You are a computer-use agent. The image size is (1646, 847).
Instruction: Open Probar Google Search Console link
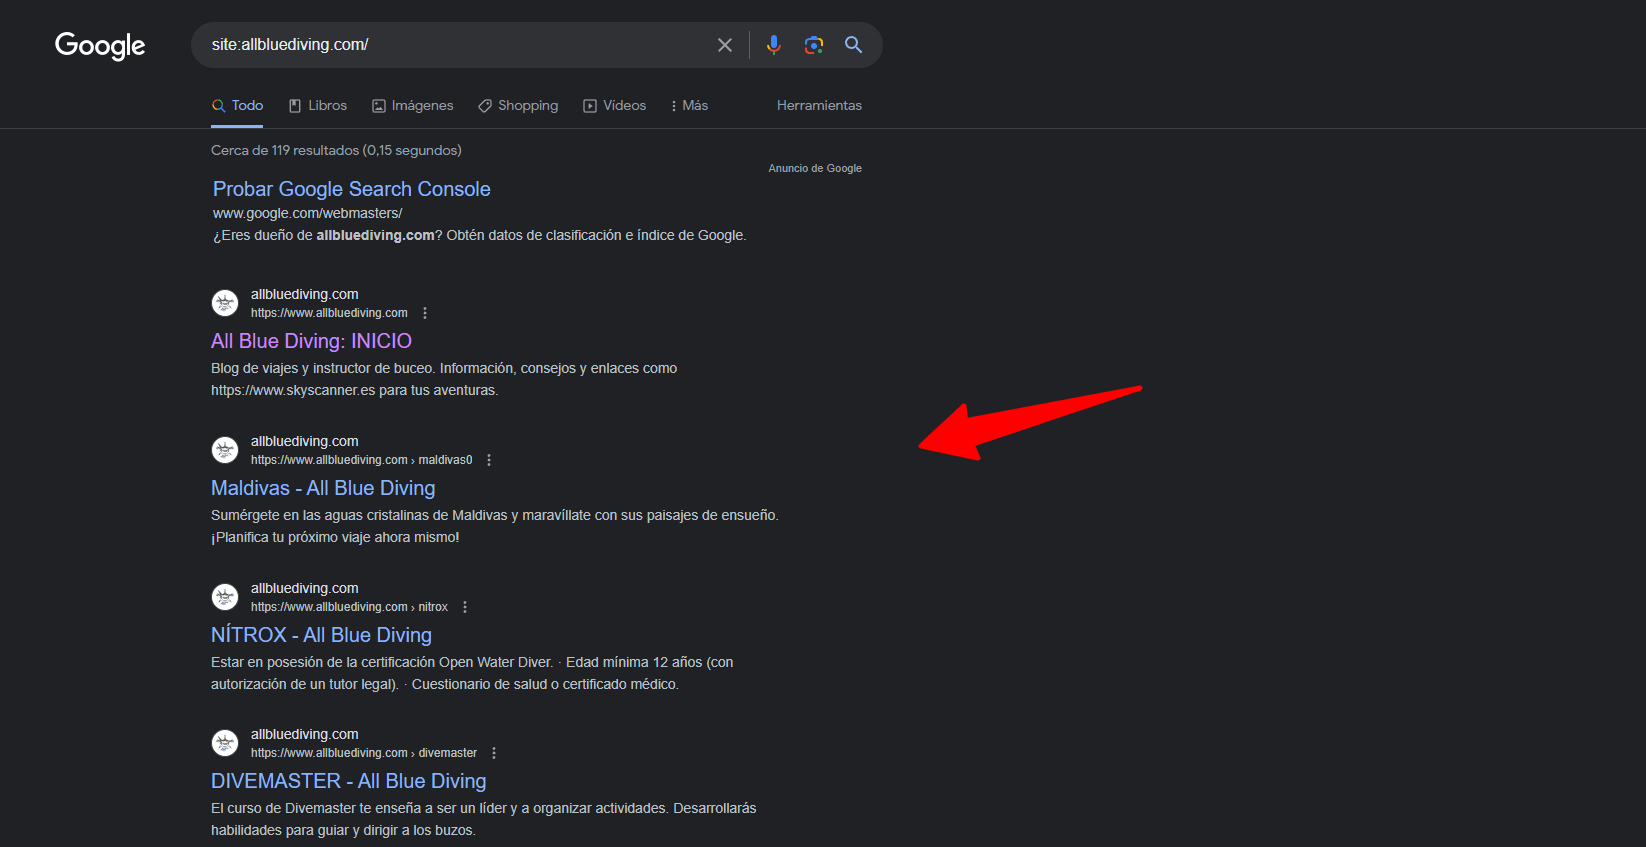point(352,189)
